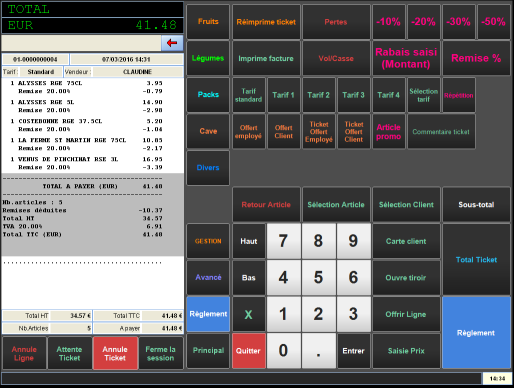514x388 pixels.
Task: Click the entry input field
Action: [x=81, y=43]
